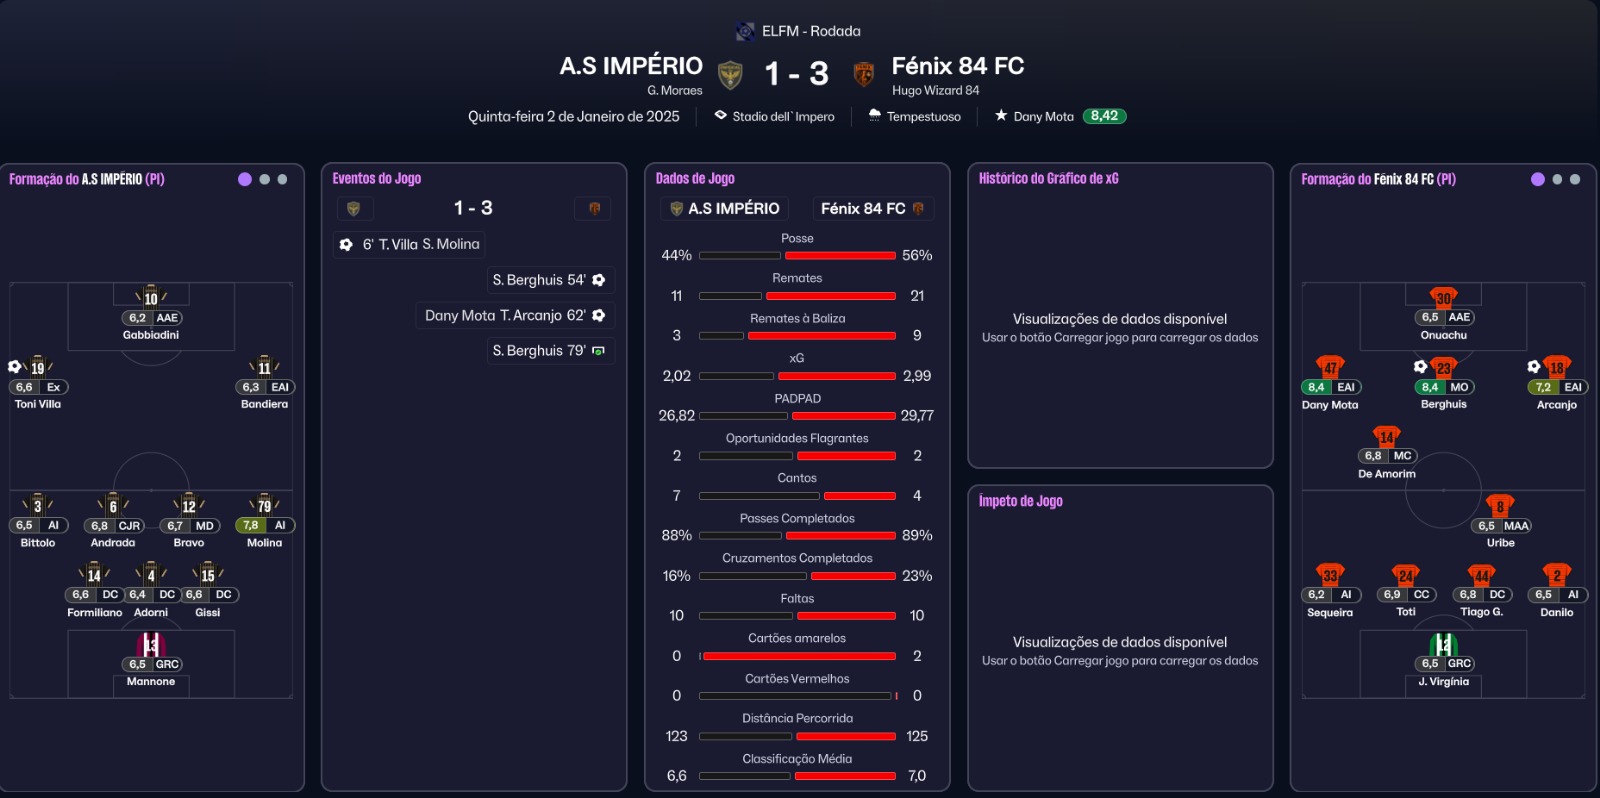This screenshot has width=1600, height=798.
Task: Click the star icon beside Dany Mota
Action: 1001,116
